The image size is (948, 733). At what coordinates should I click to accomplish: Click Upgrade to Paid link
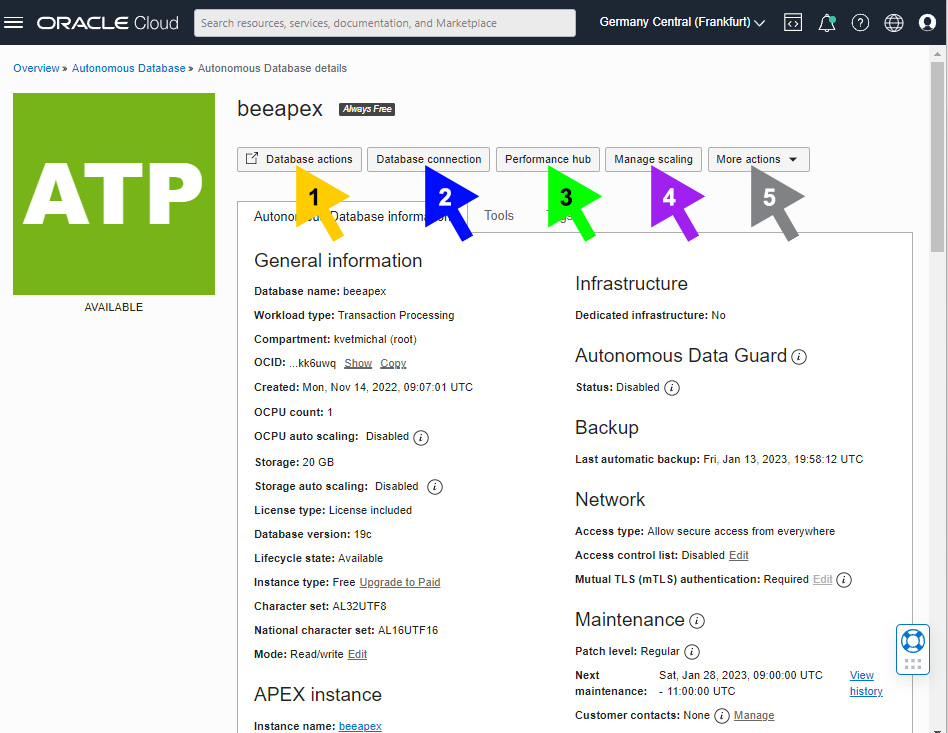(x=400, y=582)
